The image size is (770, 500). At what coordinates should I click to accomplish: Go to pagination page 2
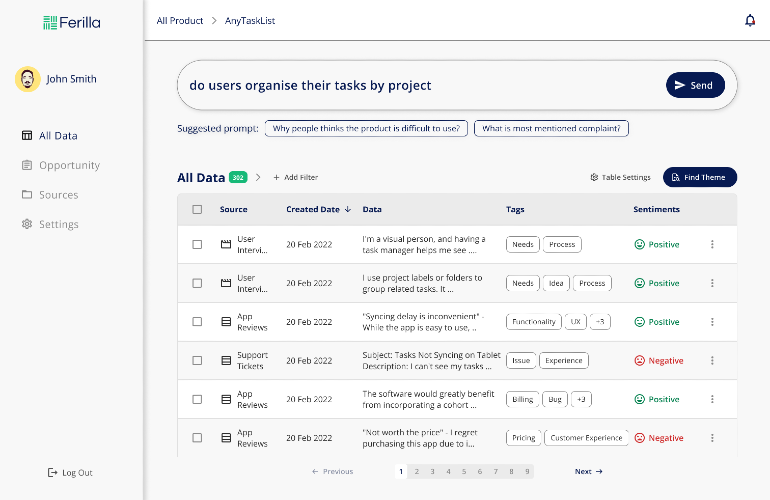click(x=416, y=472)
